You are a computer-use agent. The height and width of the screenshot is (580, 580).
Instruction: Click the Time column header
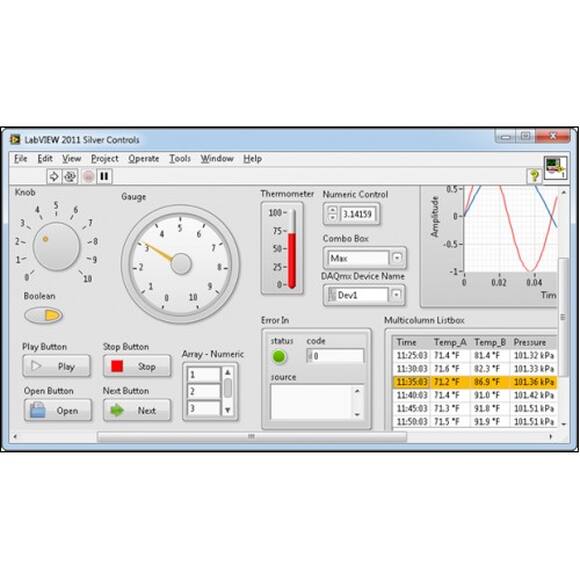click(411, 343)
